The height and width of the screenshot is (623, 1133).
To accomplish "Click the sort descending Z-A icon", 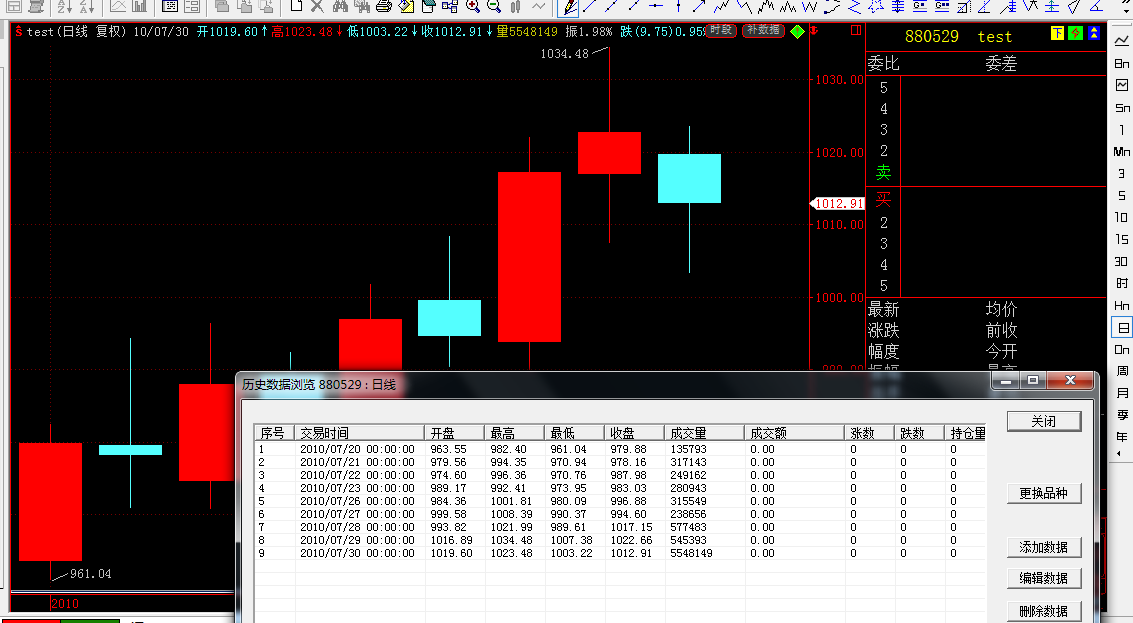I will point(87,7).
